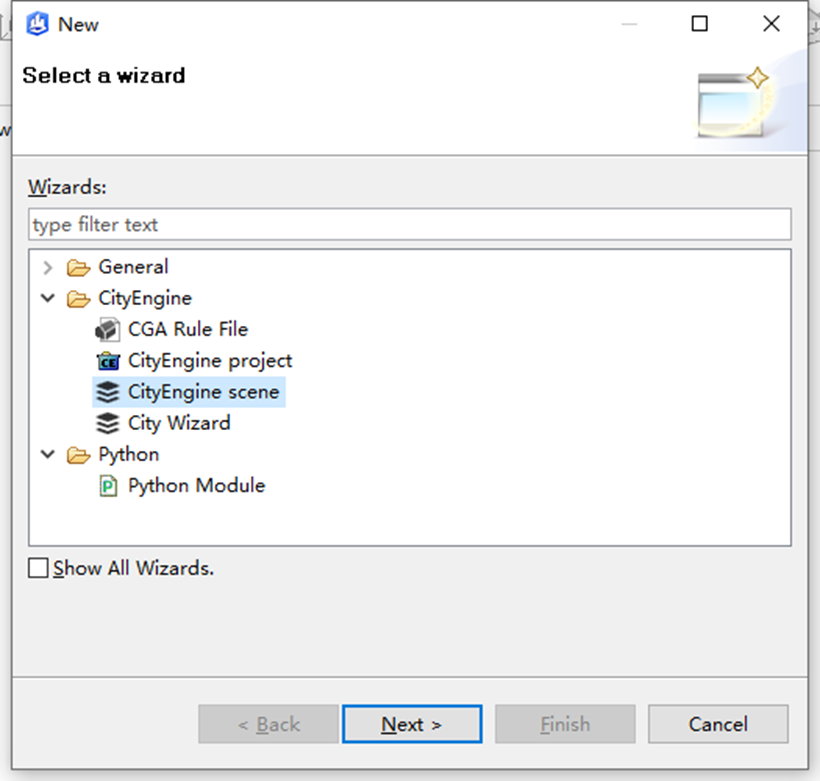Maximize the New dialog window
820x781 pixels.
pyautogui.click(x=700, y=24)
